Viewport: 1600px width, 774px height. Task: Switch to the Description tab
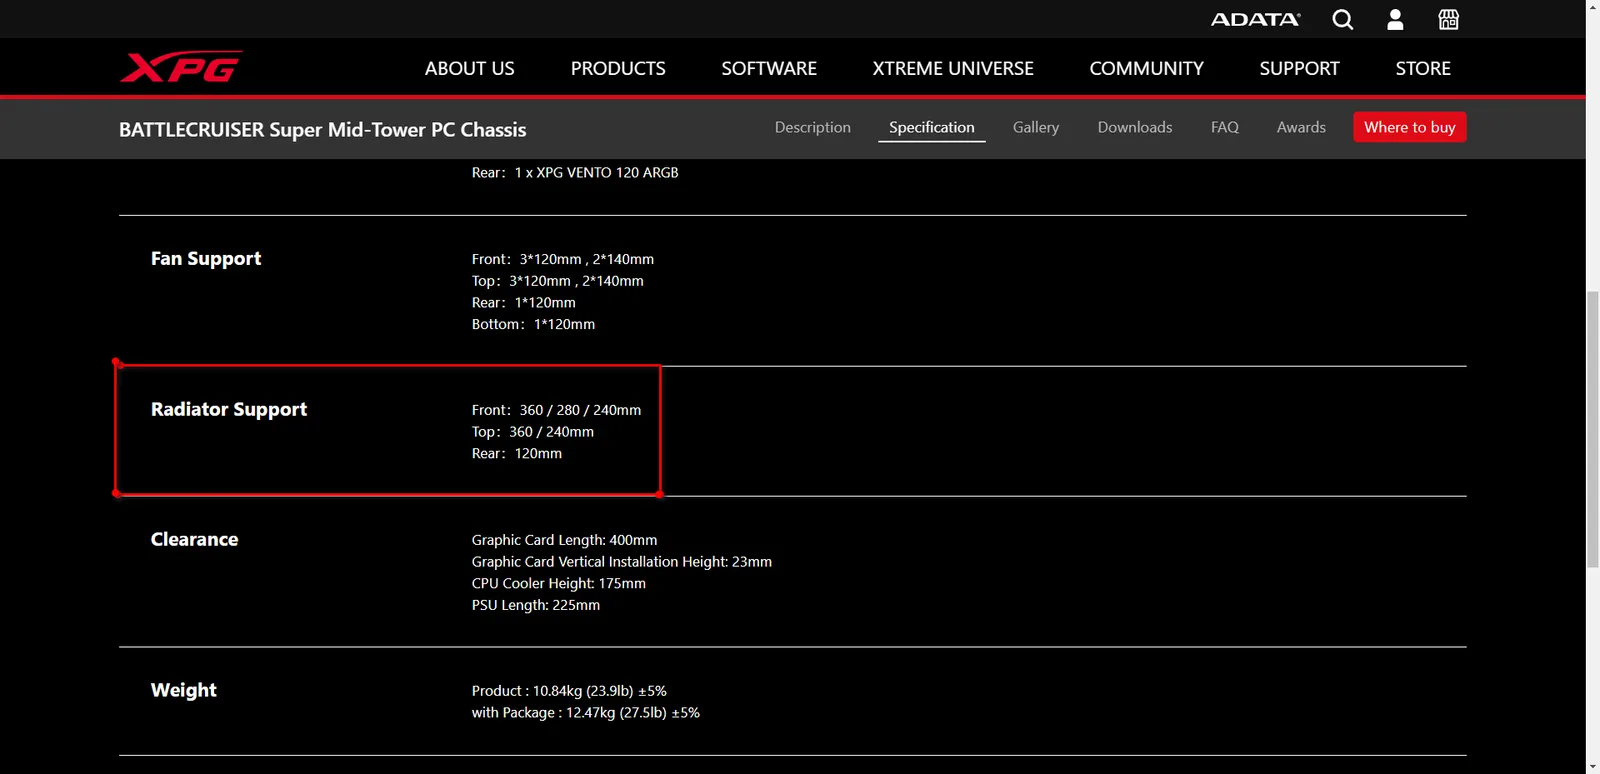(x=812, y=127)
